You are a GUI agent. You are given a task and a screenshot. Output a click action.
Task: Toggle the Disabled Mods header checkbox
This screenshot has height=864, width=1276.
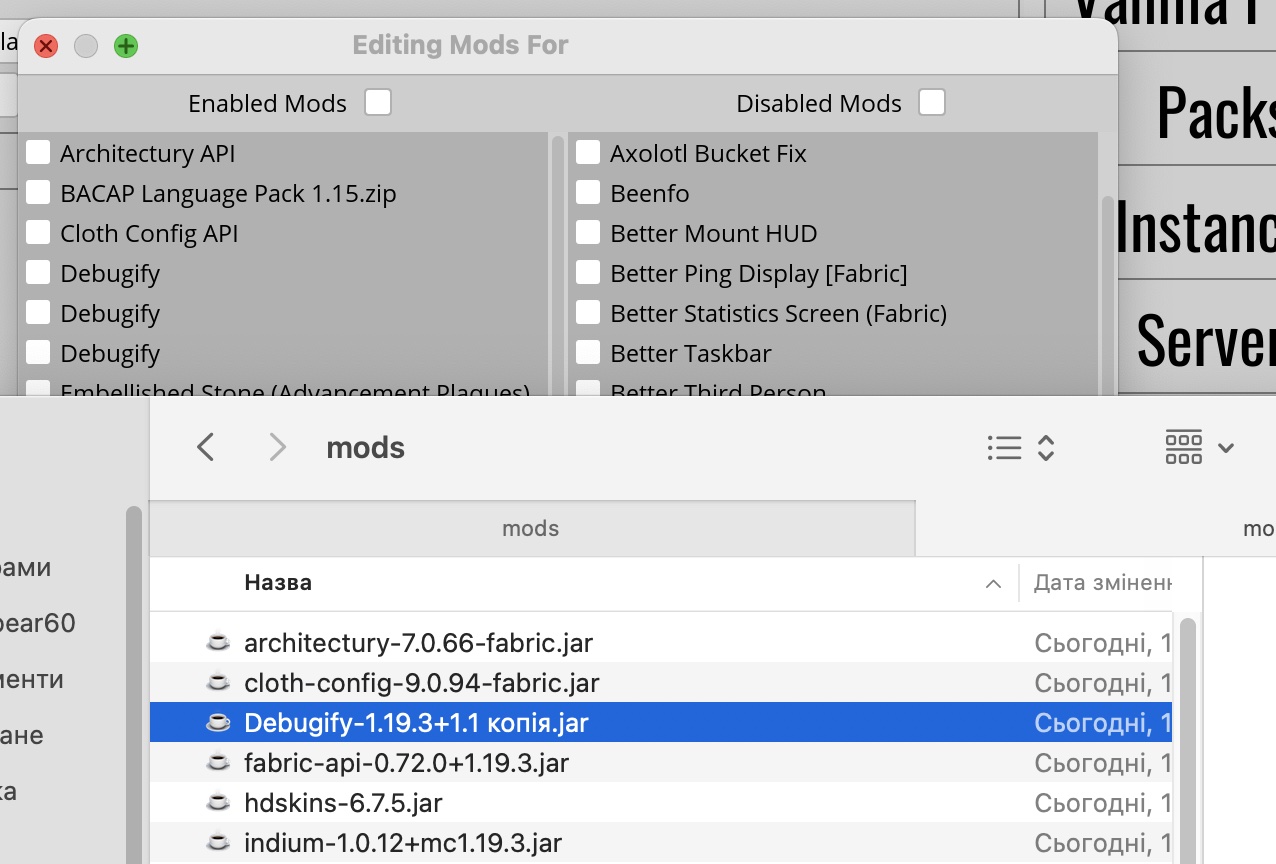tap(931, 102)
